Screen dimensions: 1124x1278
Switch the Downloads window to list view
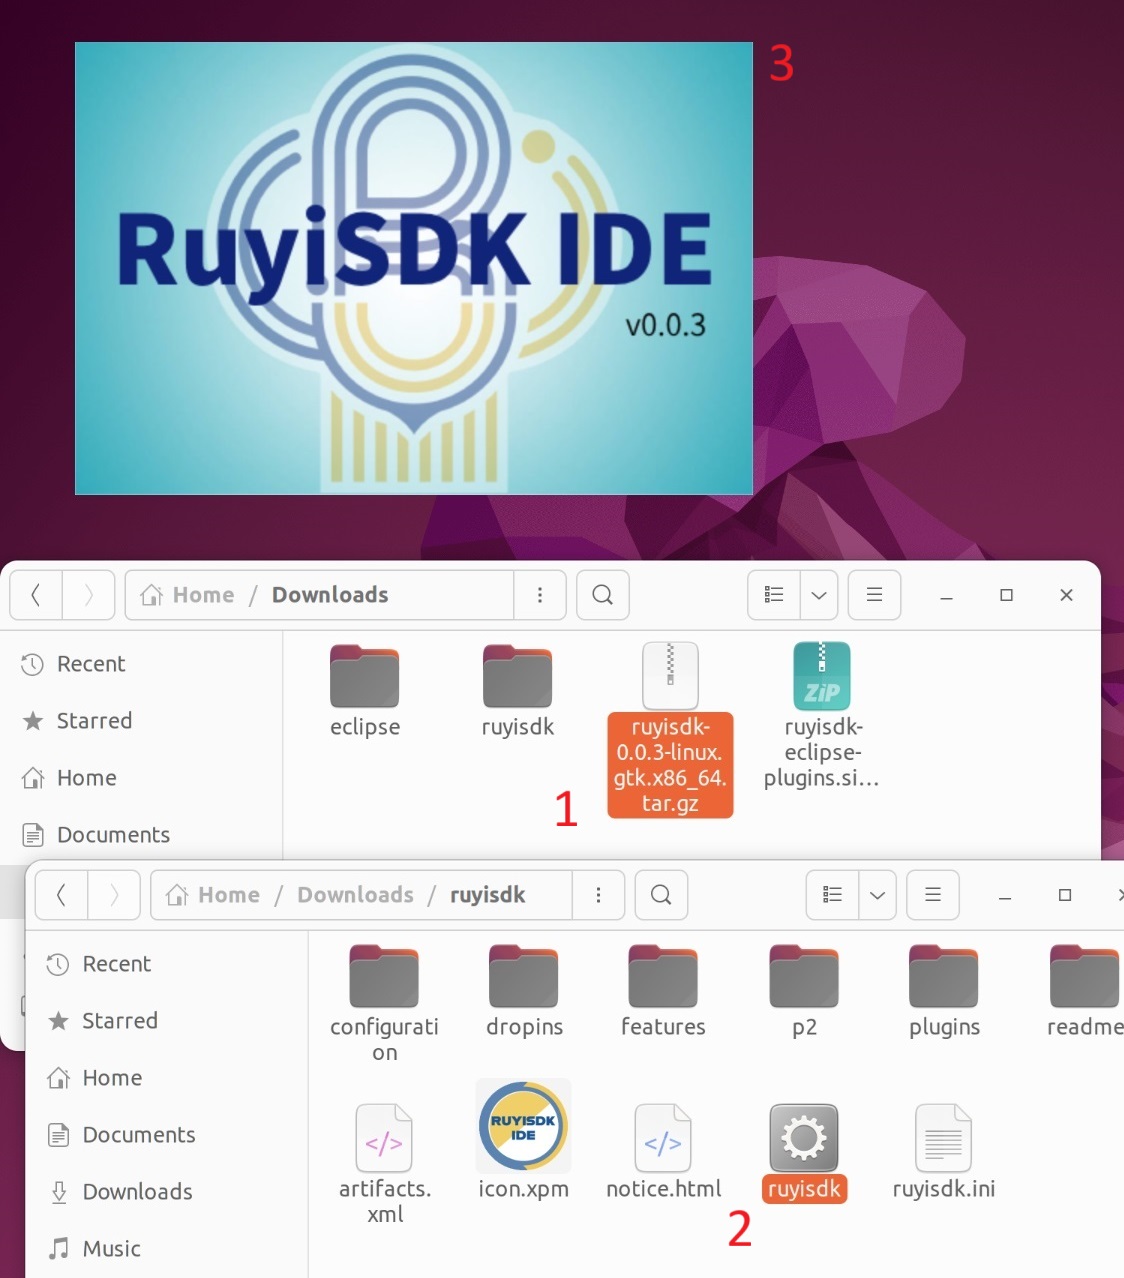[772, 595]
